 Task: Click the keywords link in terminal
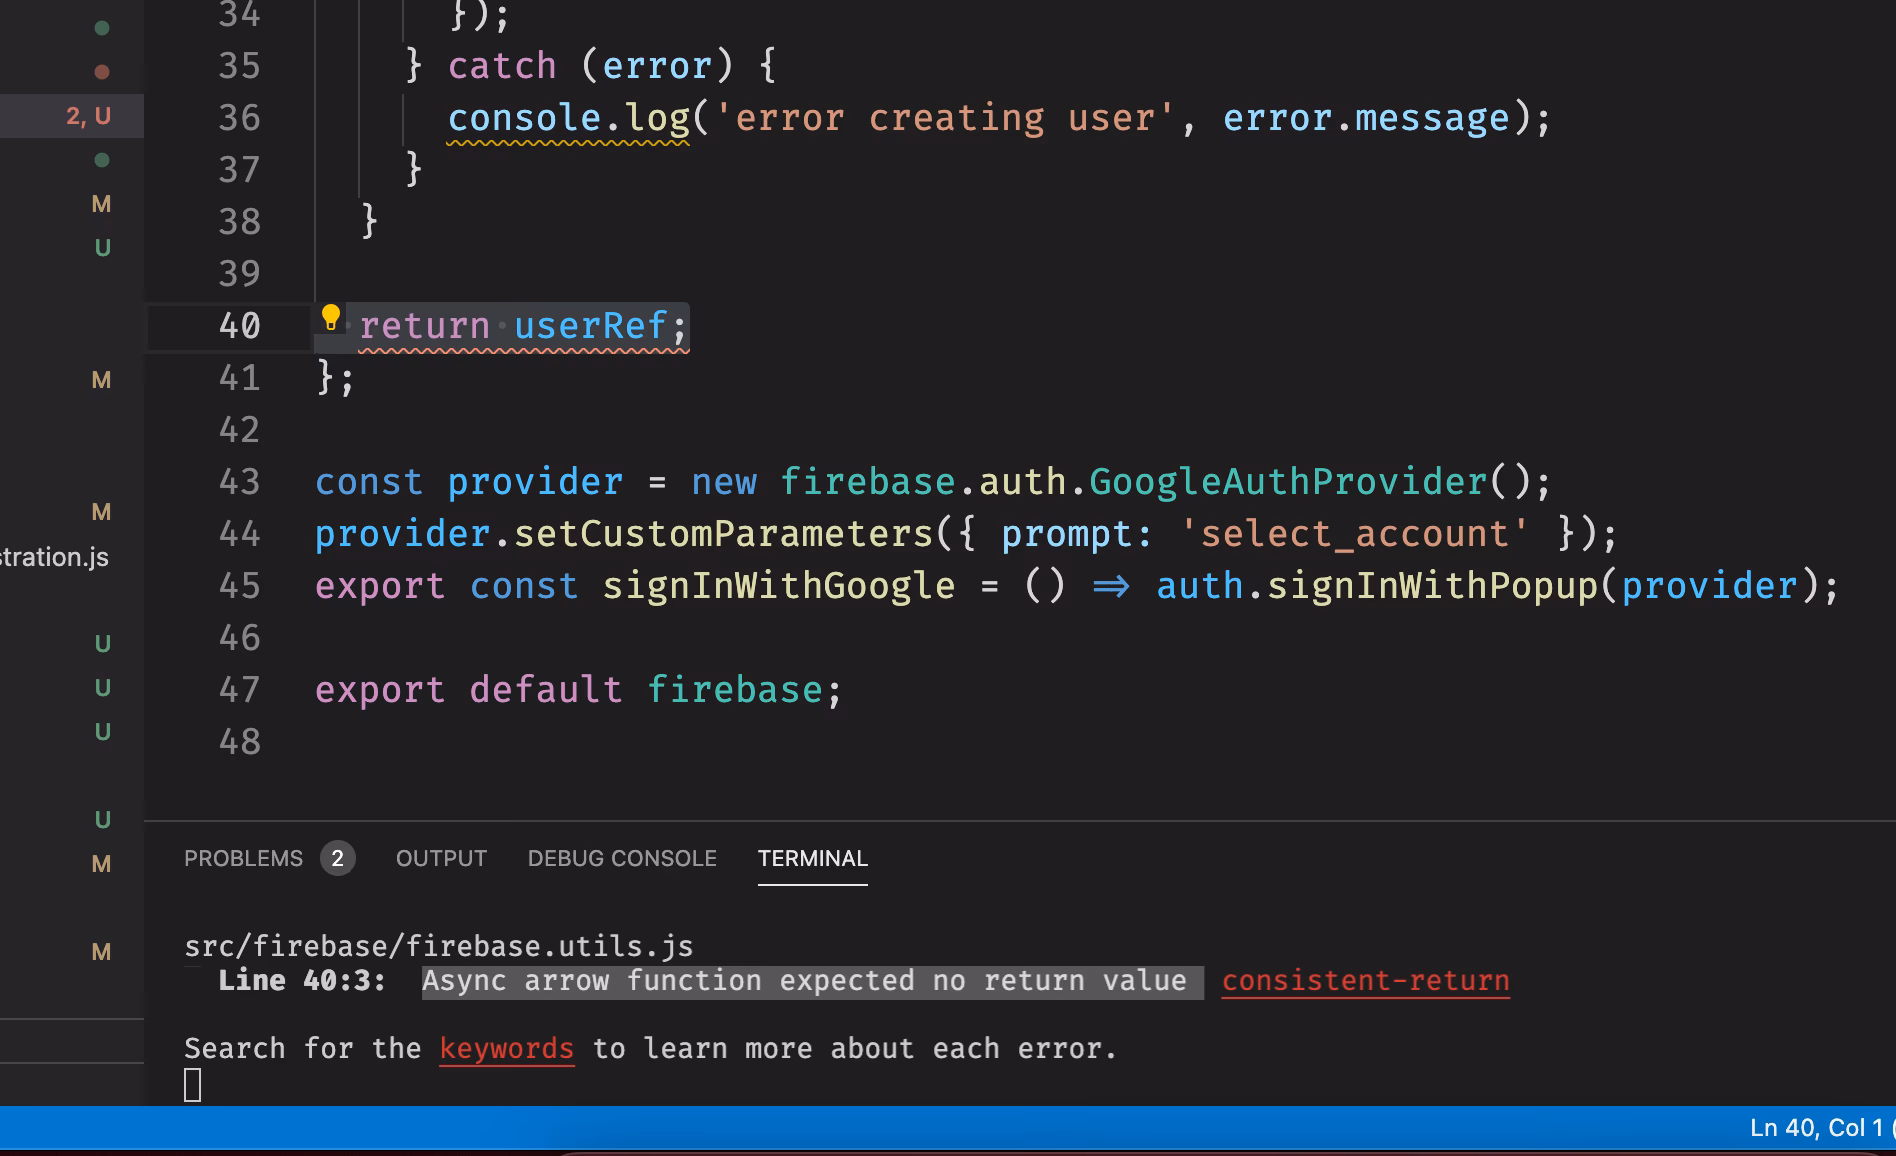pos(507,1049)
